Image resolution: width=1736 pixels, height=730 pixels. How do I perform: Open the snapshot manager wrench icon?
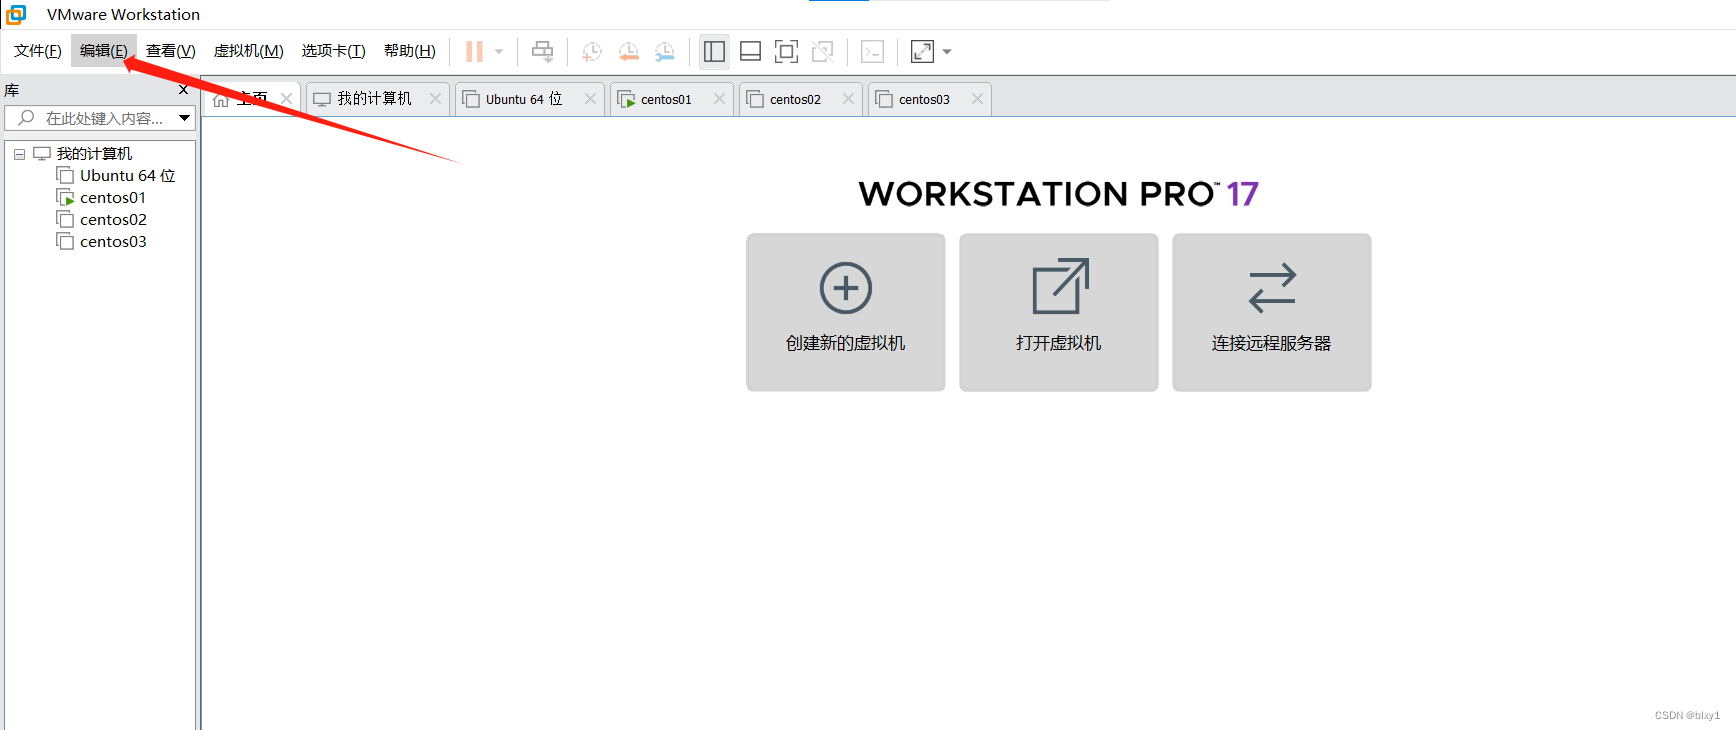click(x=665, y=51)
